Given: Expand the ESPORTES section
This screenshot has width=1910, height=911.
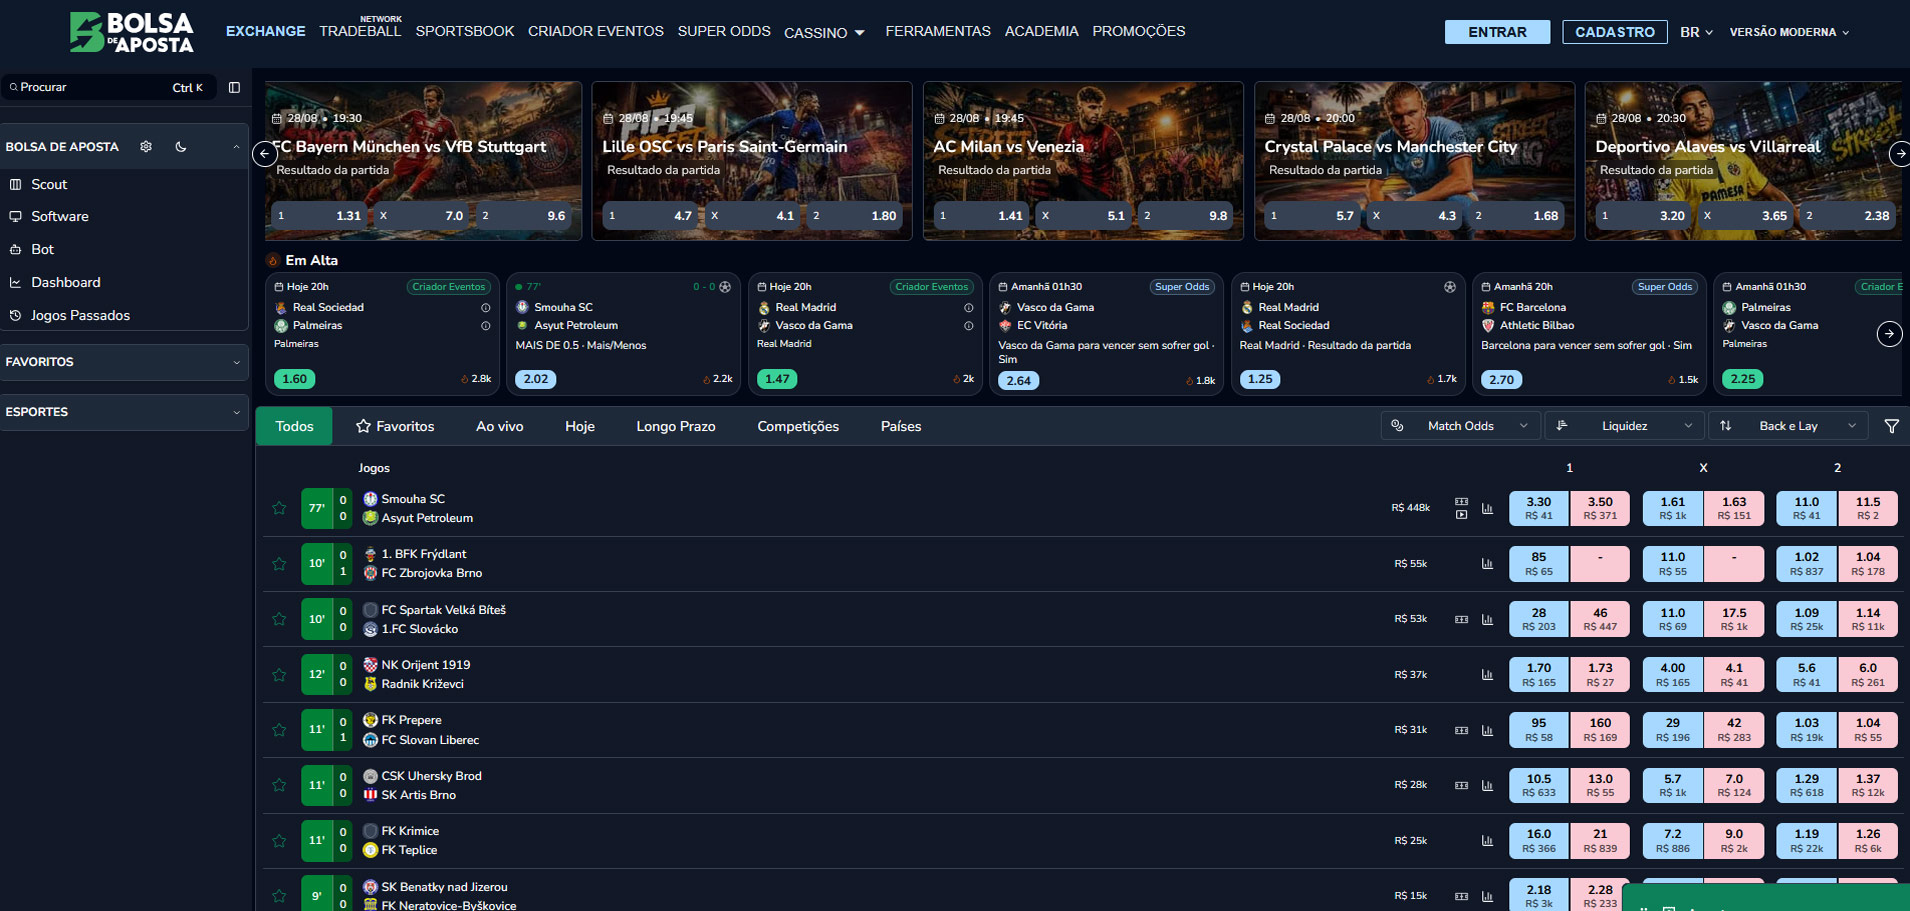Looking at the screenshot, I should [x=124, y=412].
